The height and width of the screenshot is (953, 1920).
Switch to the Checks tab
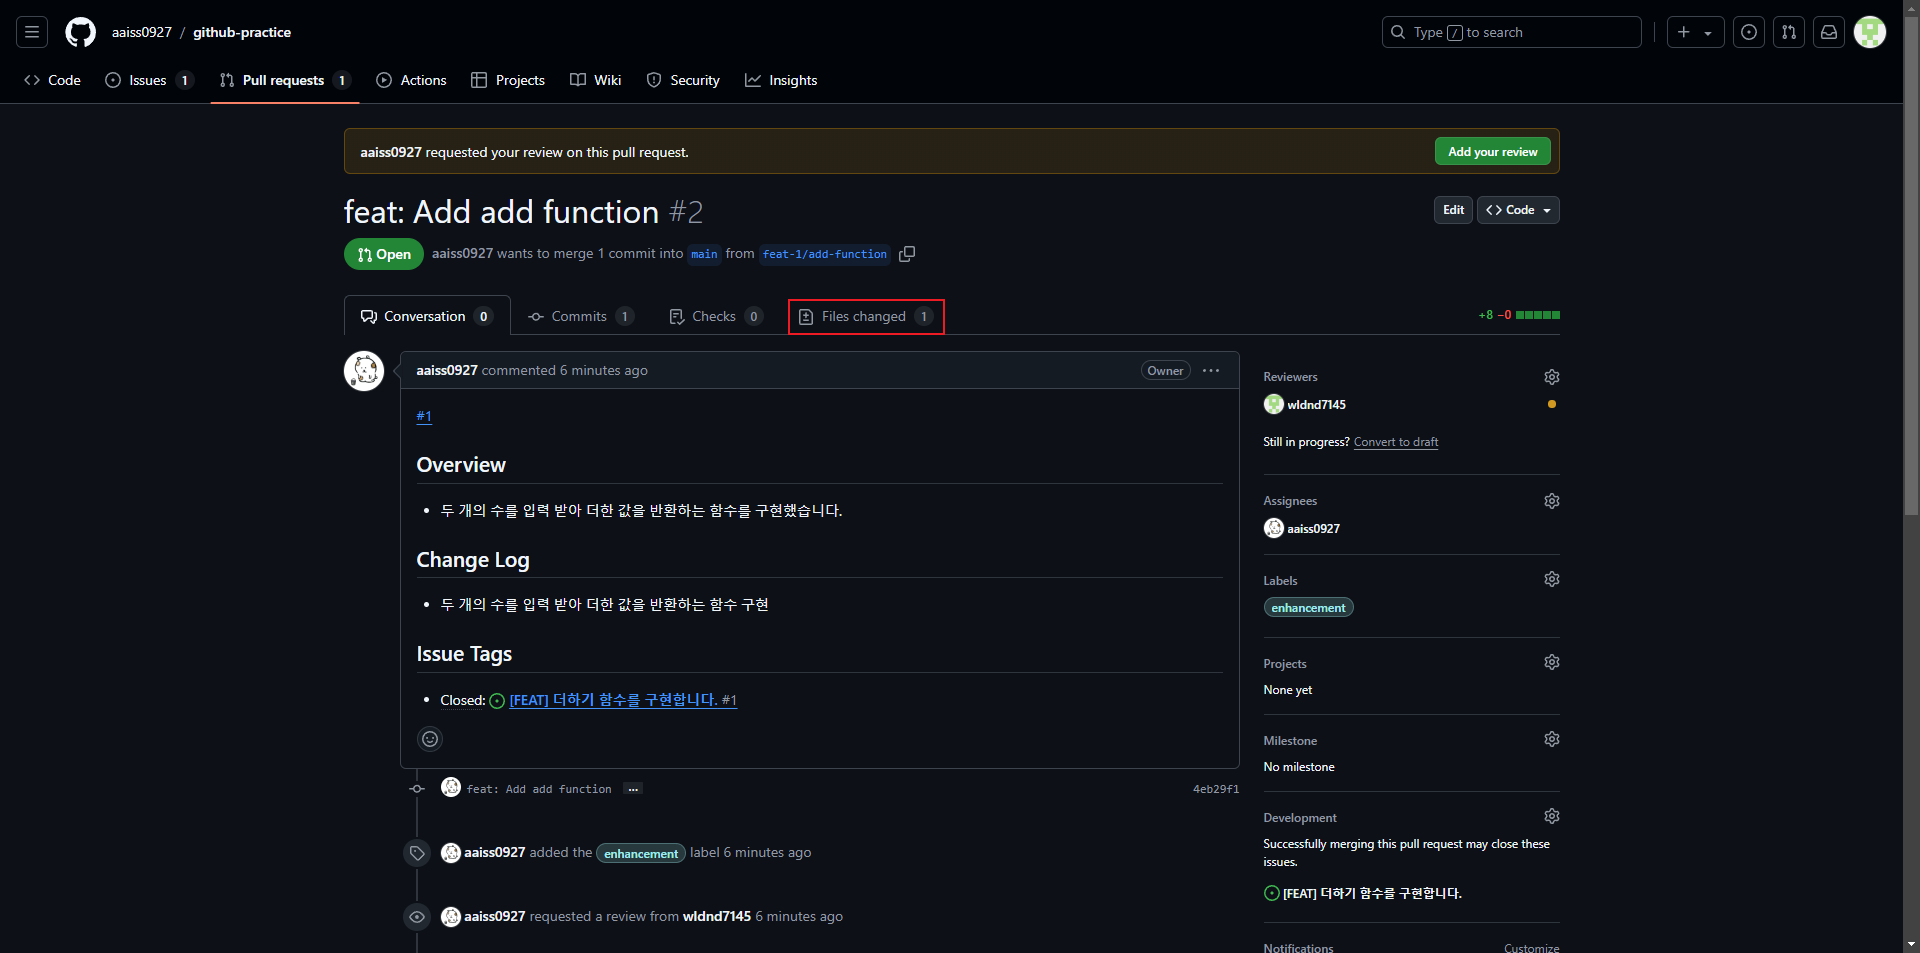(x=716, y=316)
